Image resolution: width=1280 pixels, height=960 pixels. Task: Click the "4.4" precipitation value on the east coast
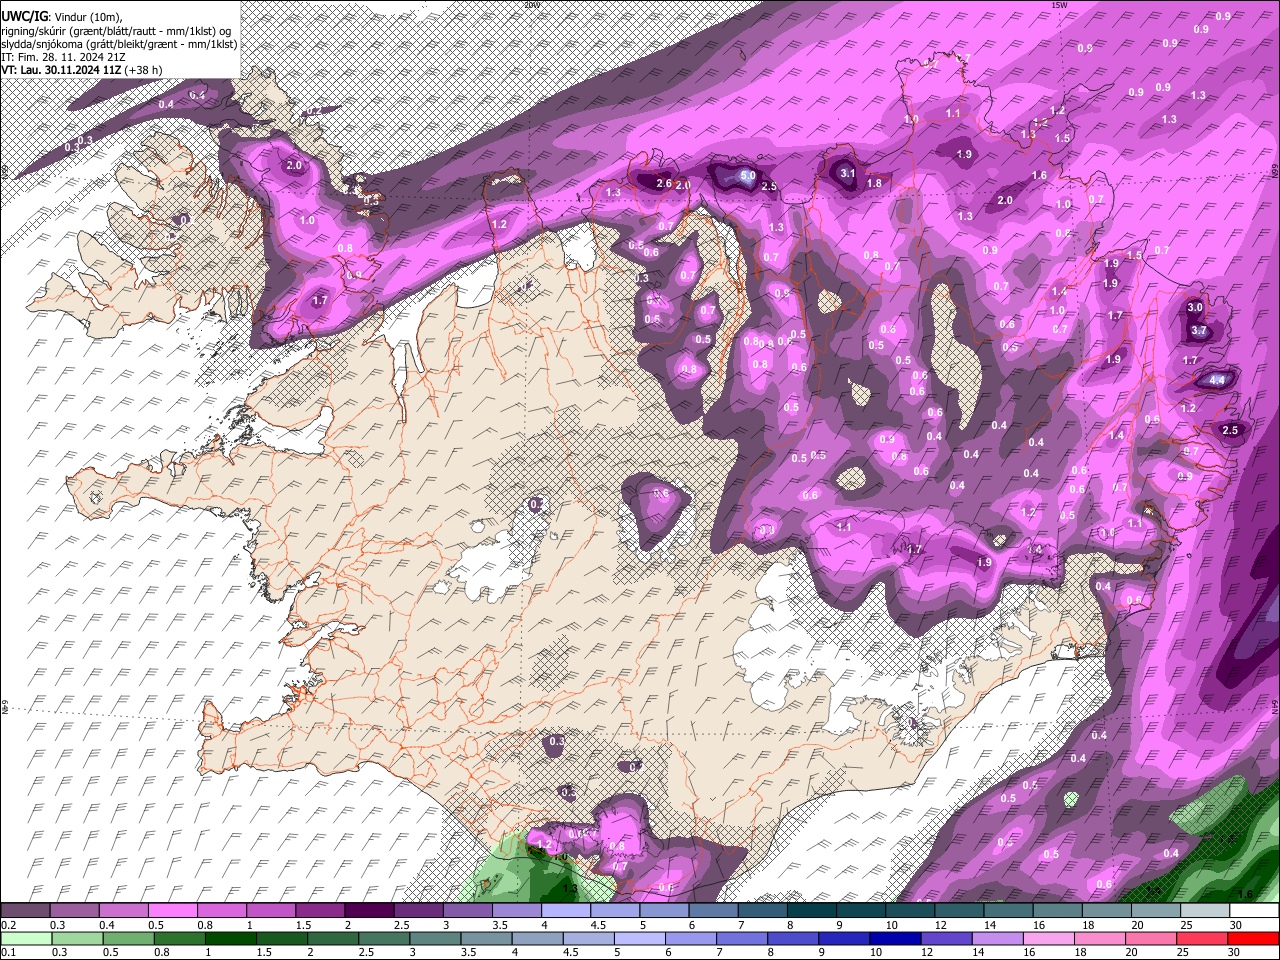[x=1217, y=380]
